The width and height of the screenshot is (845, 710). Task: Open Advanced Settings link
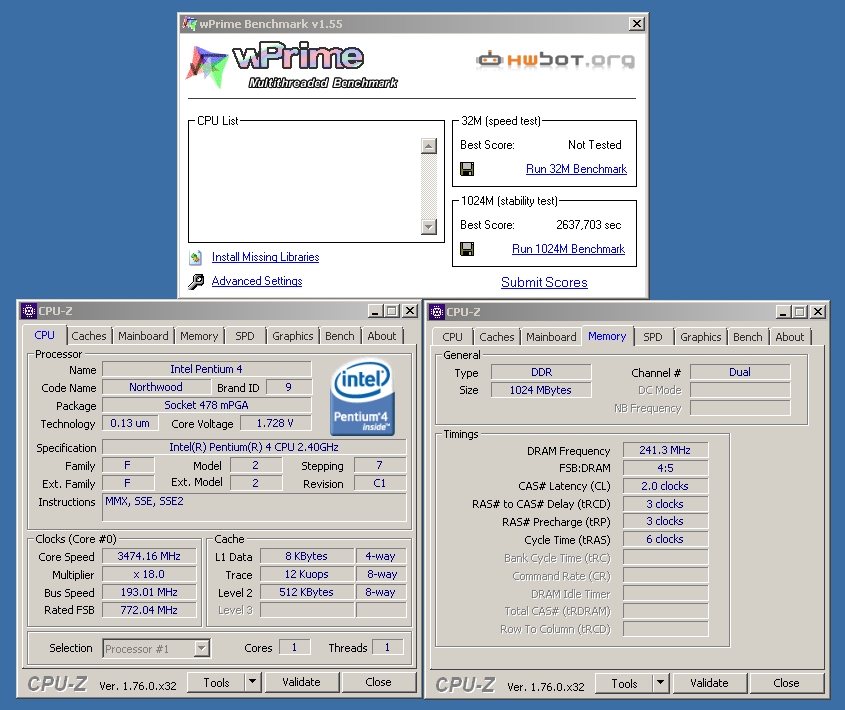point(257,281)
